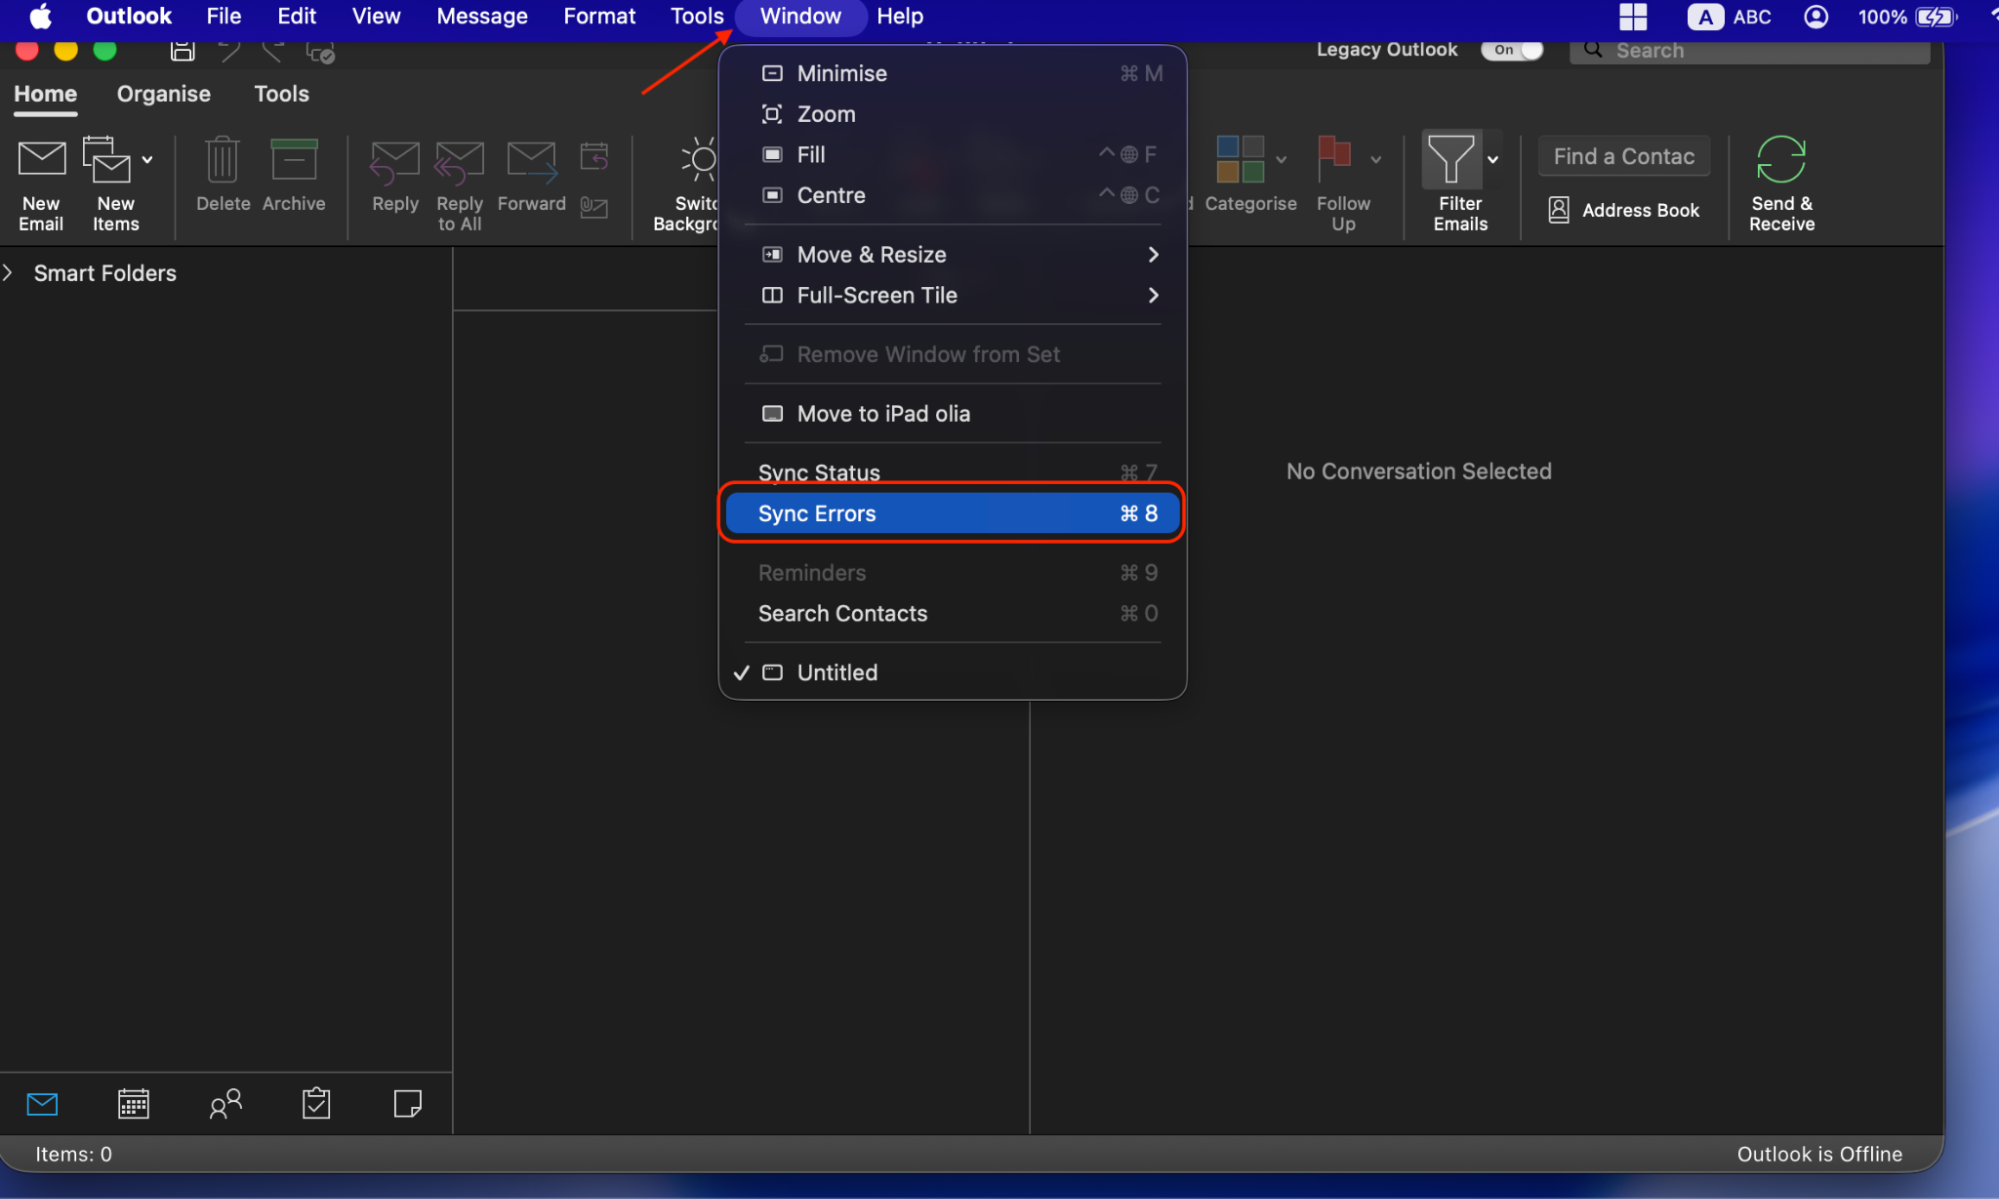The height and width of the screenshot is (1199, 1999).
Task: Open the Outlook application menu
Action: pos(129,16)
